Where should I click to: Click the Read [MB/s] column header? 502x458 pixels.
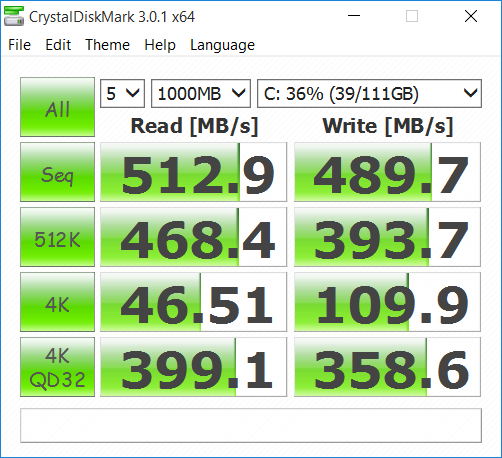[x=194, y=126]
